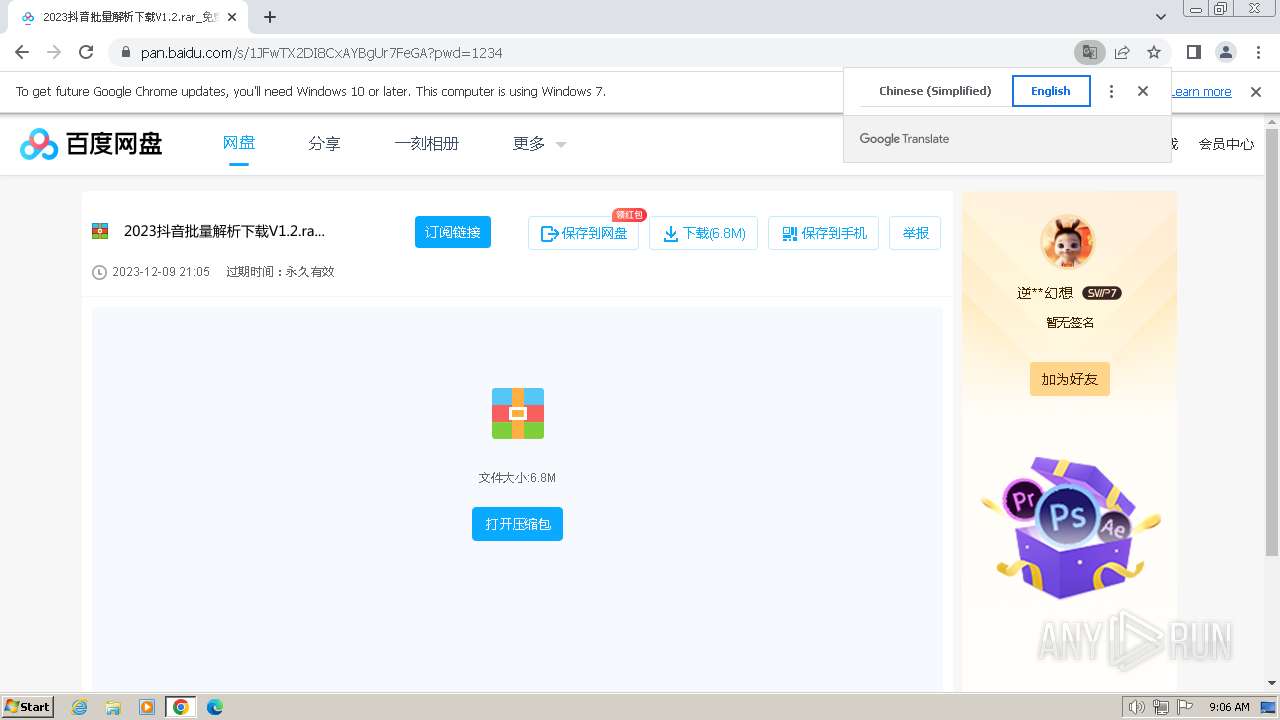Viewport: 1280px width, 720px height.
Task: Open the Windows Start menu
Action: (x=28, y=706)
